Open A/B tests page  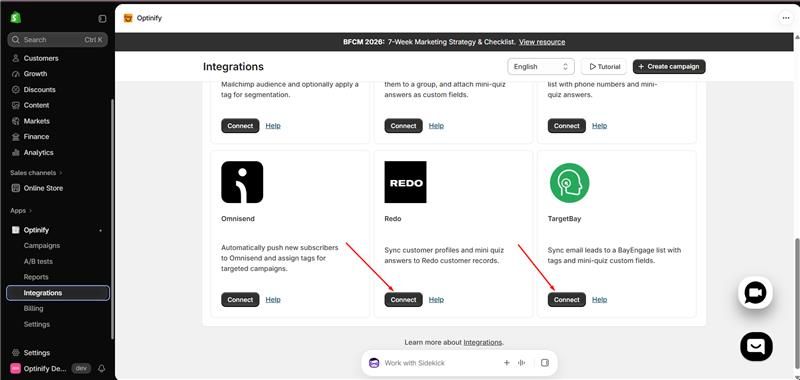tap(38, 262)
